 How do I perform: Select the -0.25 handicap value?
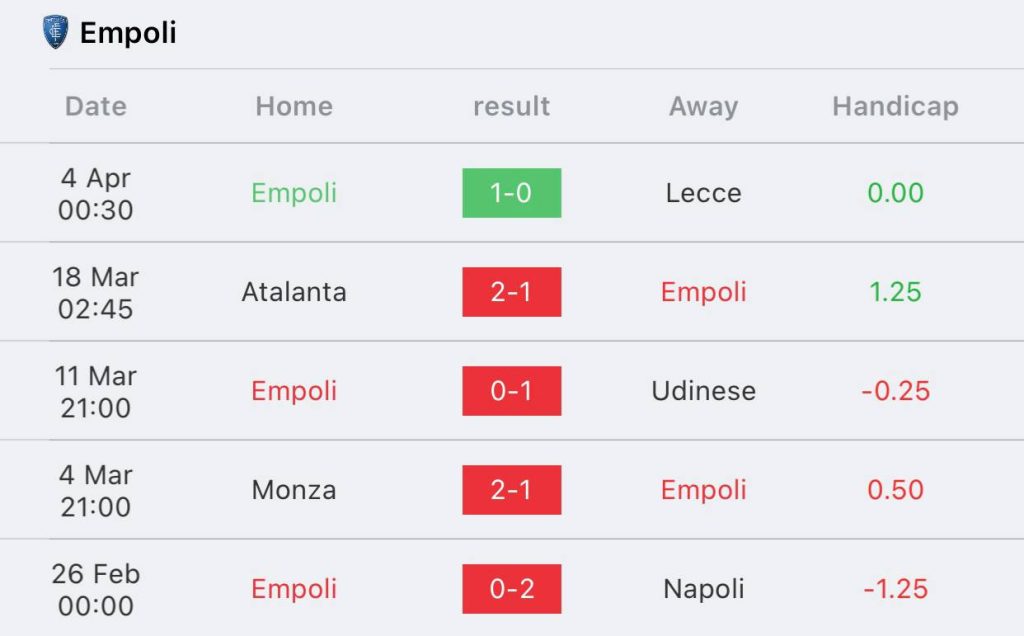(x=895, y=390)
